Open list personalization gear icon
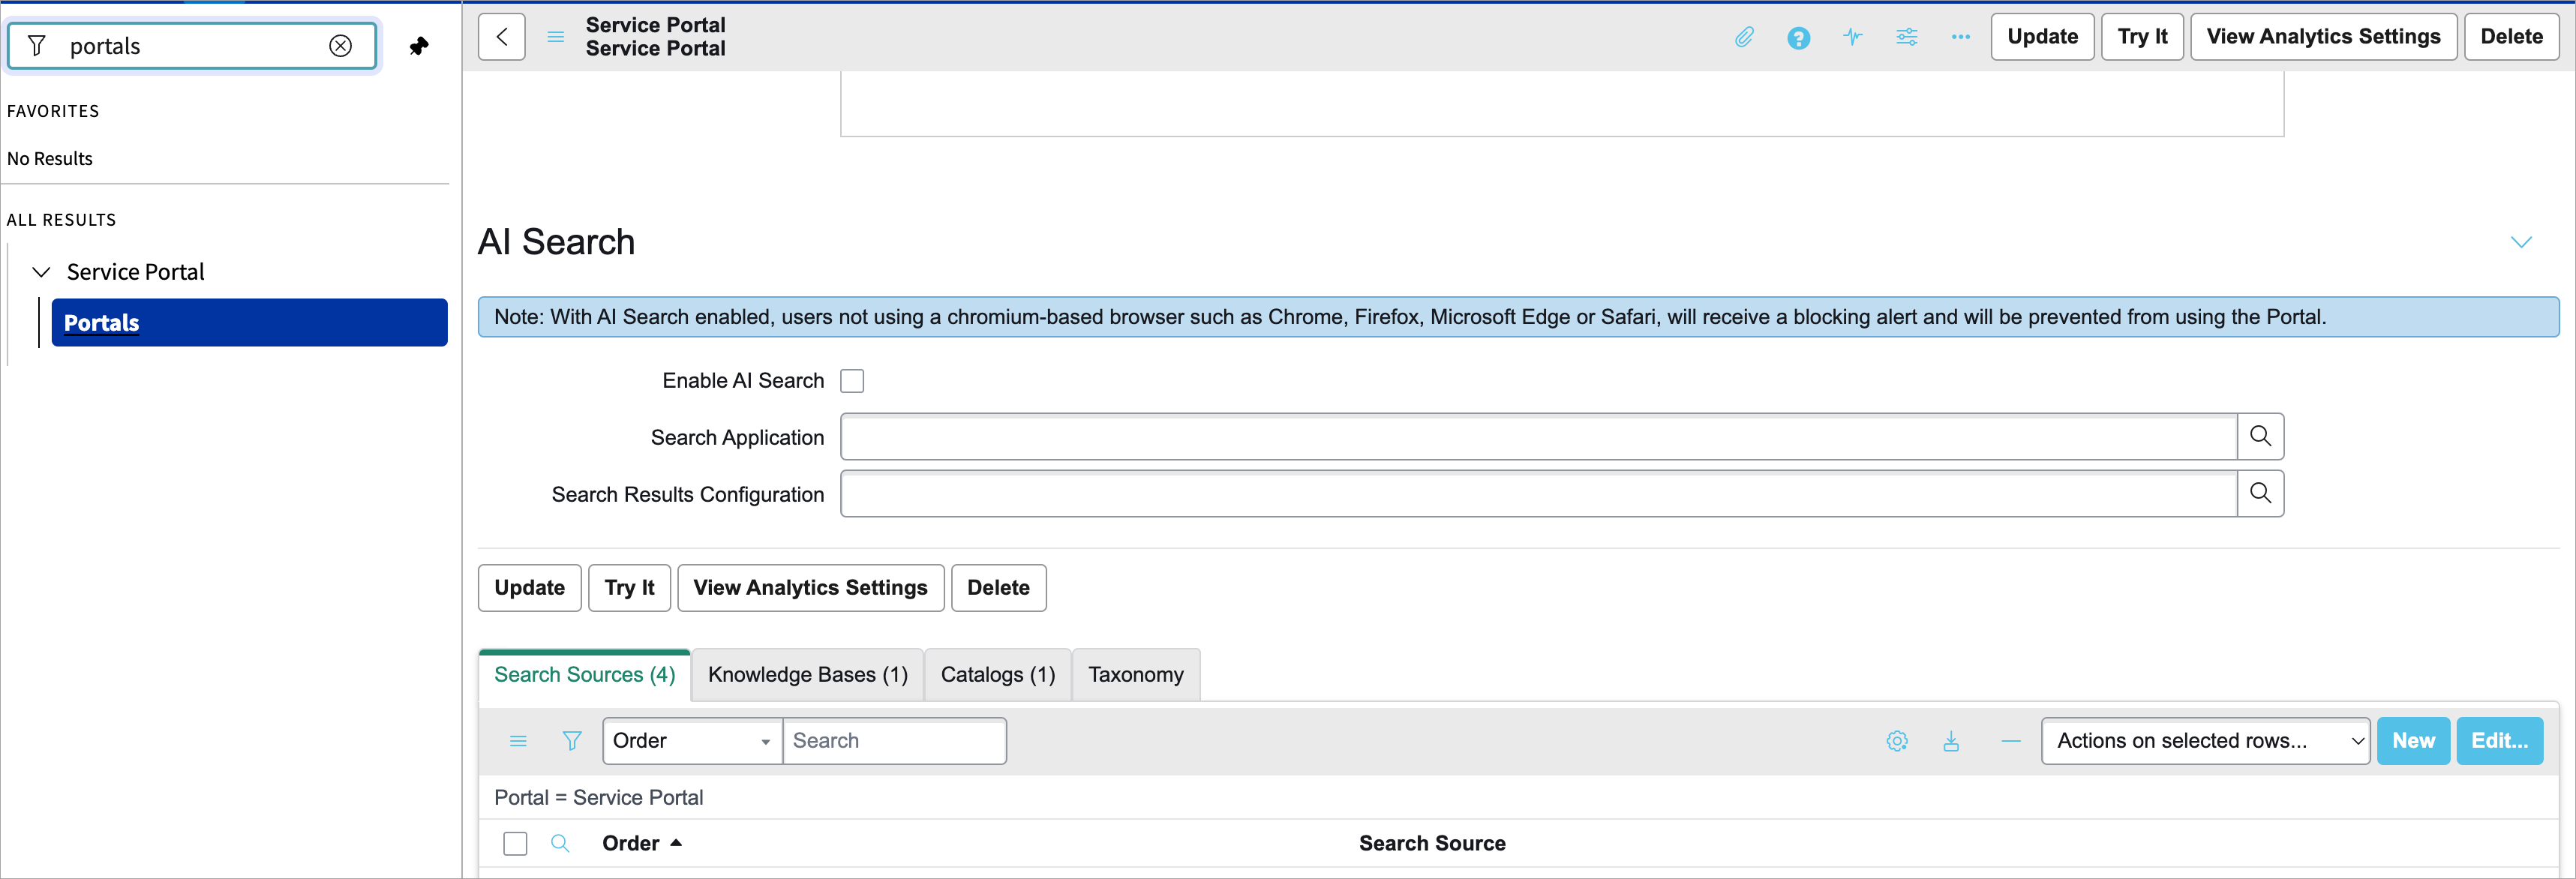The height and width of the screenshot is (879, 2576). tap(1897, 741)
